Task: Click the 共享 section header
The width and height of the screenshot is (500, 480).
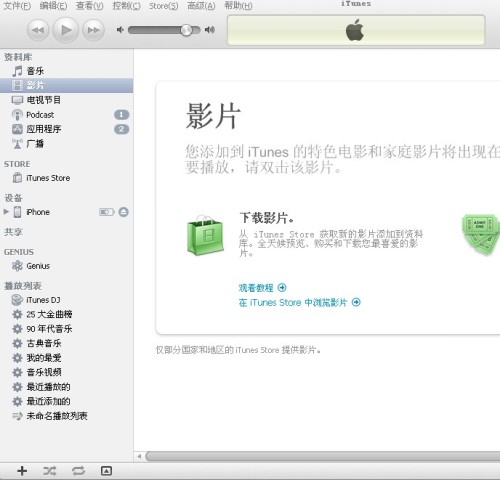Action: tap(13, 232)
